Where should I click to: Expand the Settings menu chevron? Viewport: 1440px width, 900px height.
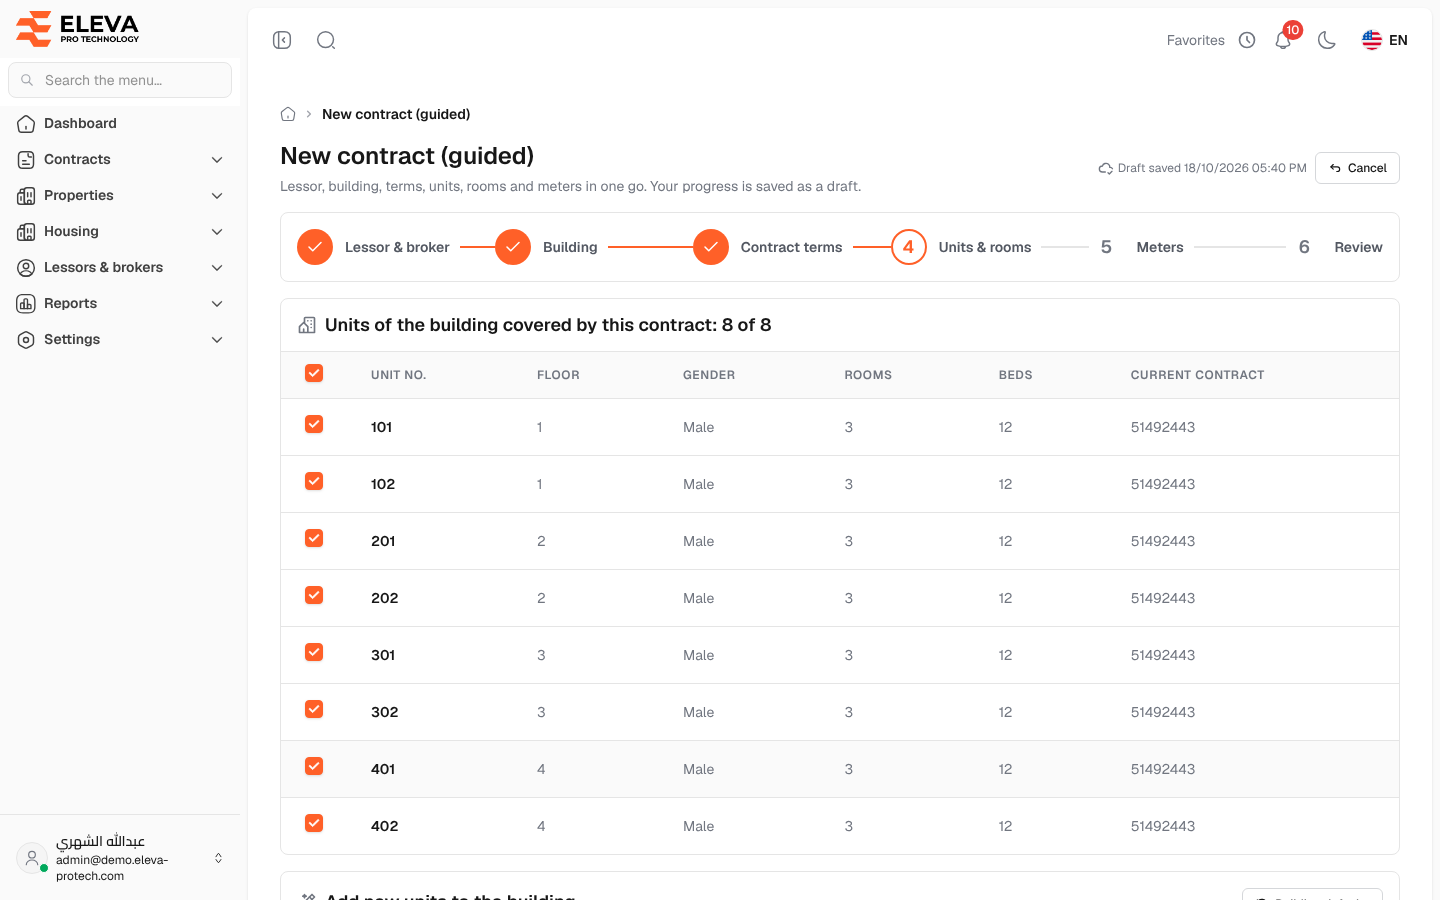click(217, 340)
